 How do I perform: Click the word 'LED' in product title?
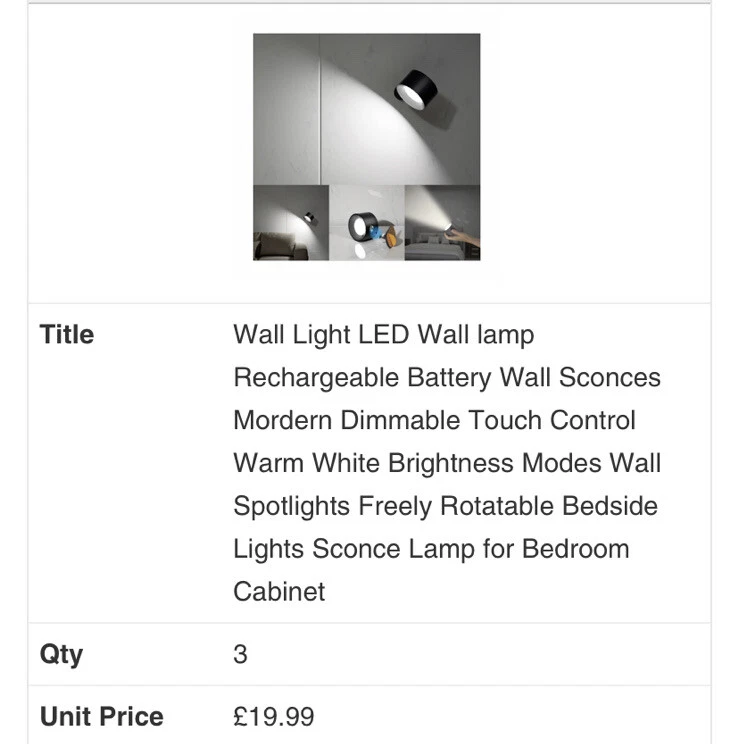pos(384,335)
